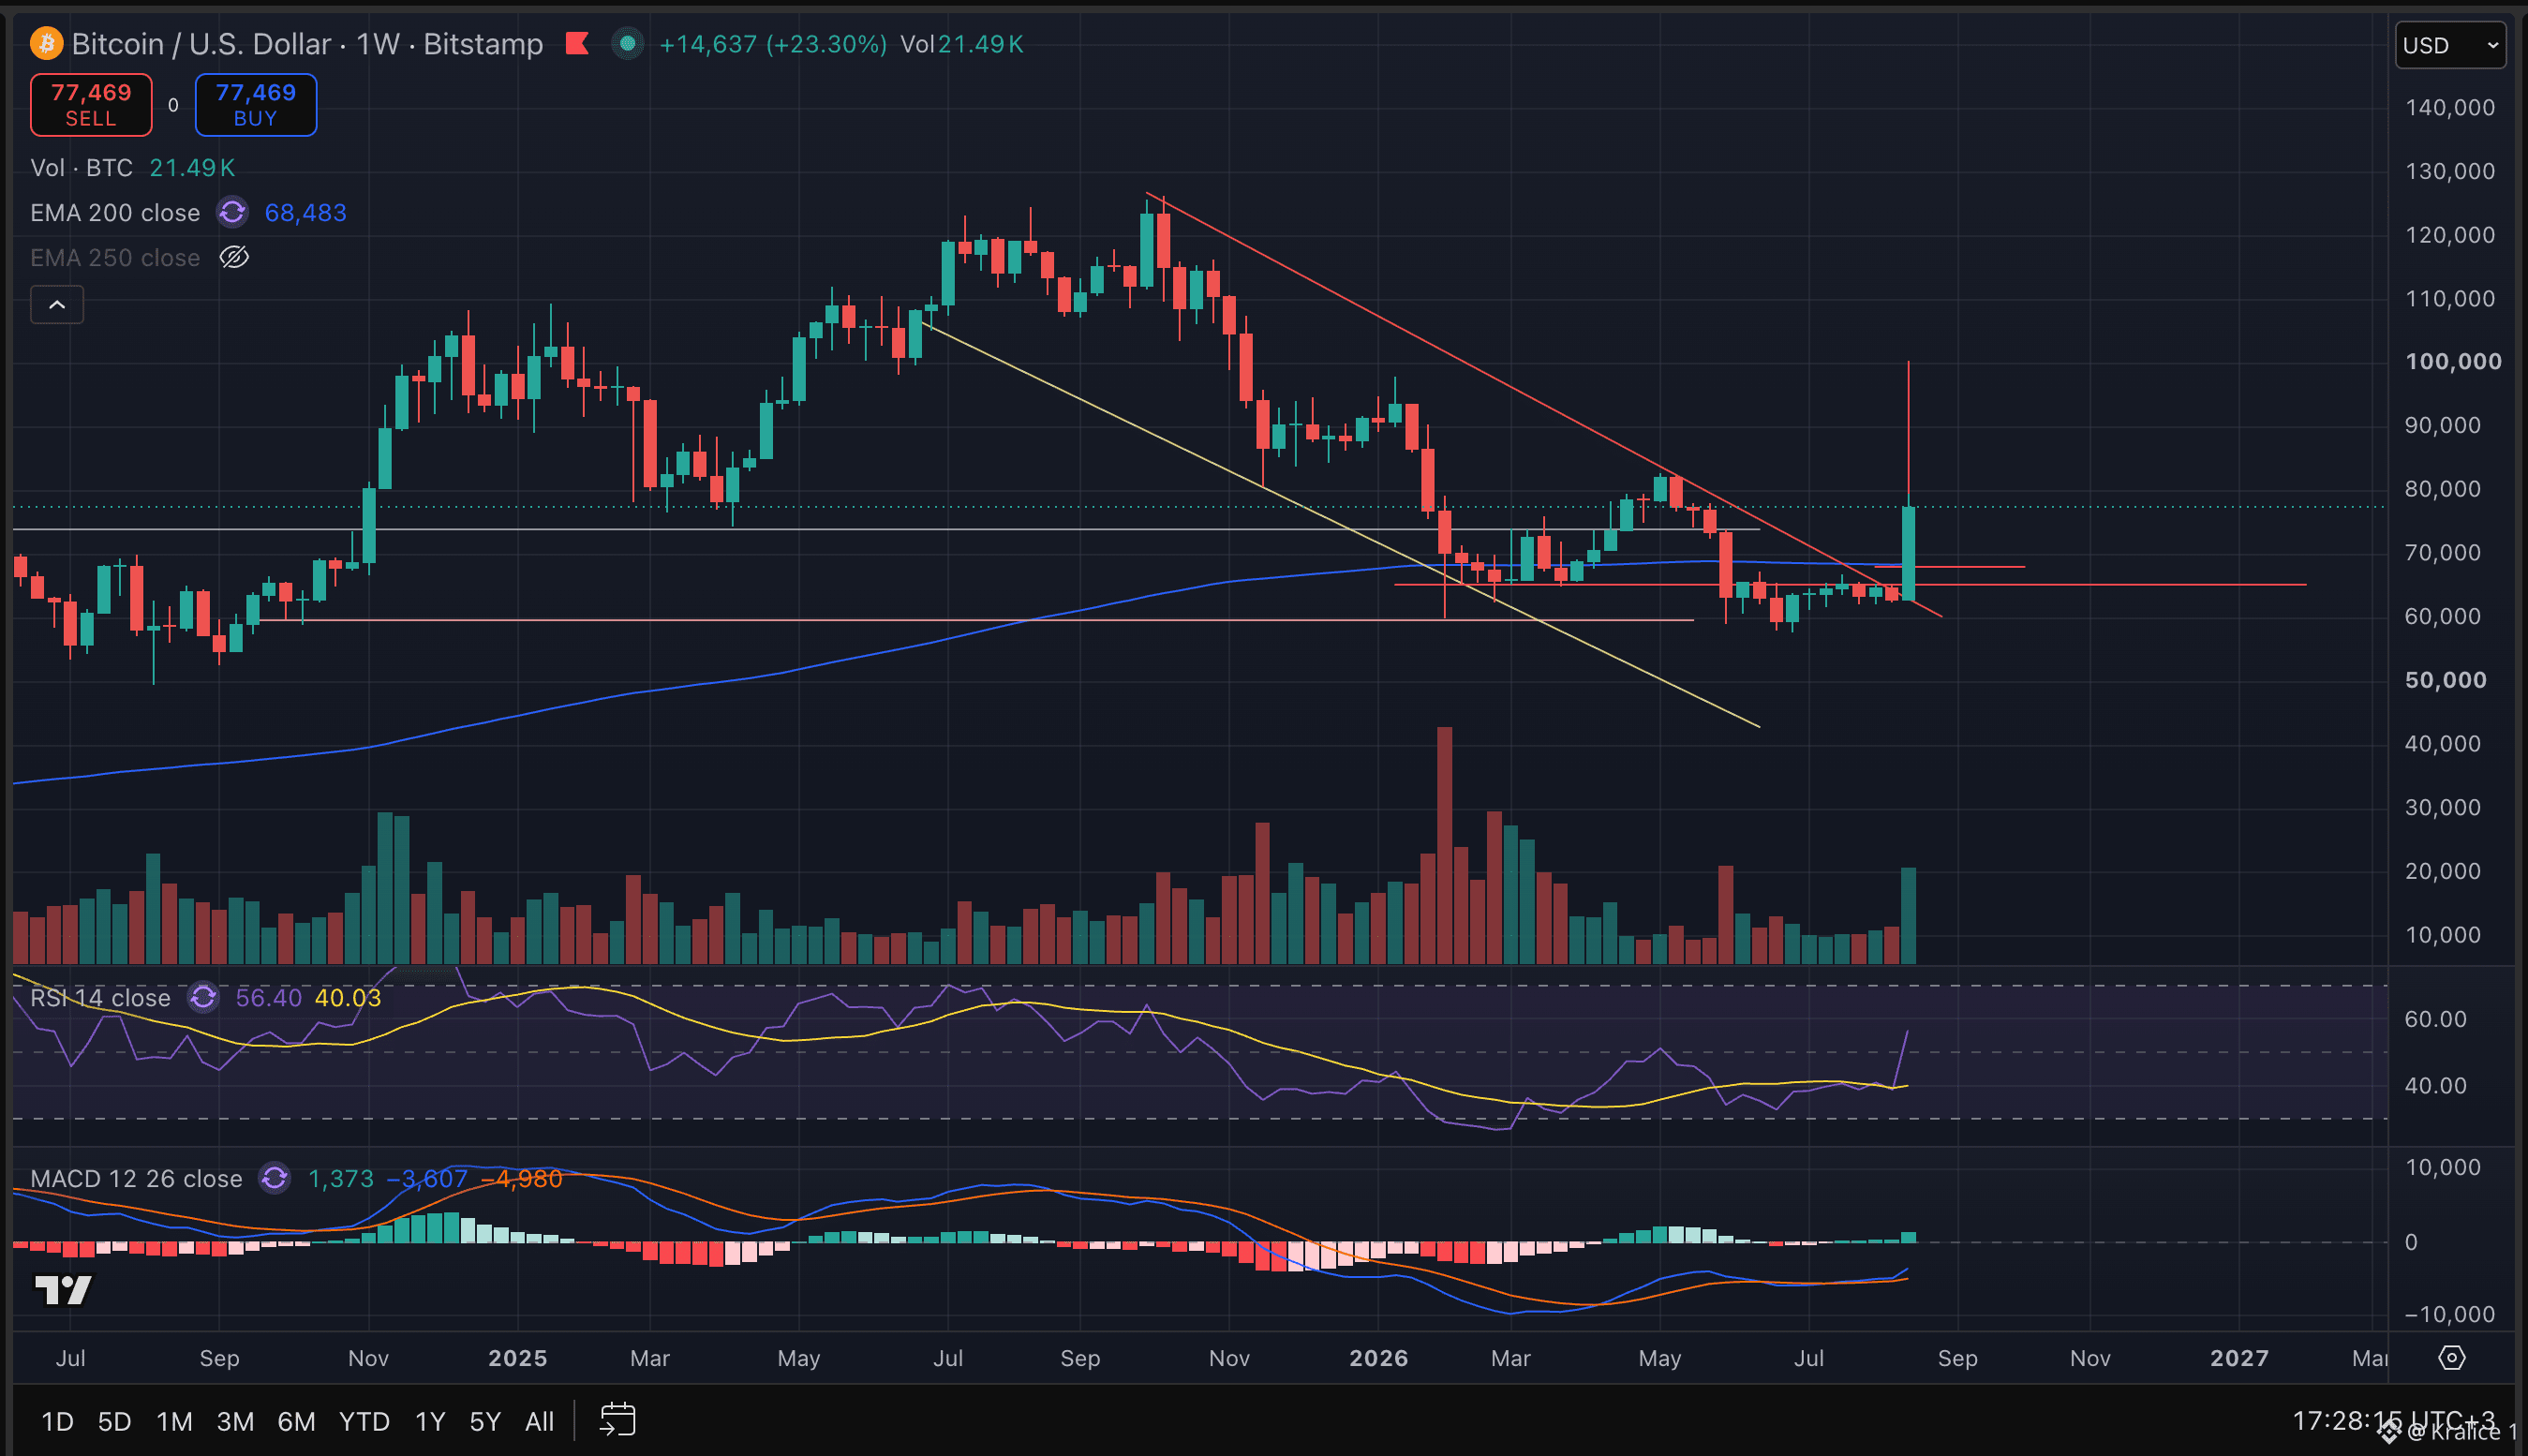Click the bold 50,000 price scale label
2528x1456 pixels.
point(2445,680)
